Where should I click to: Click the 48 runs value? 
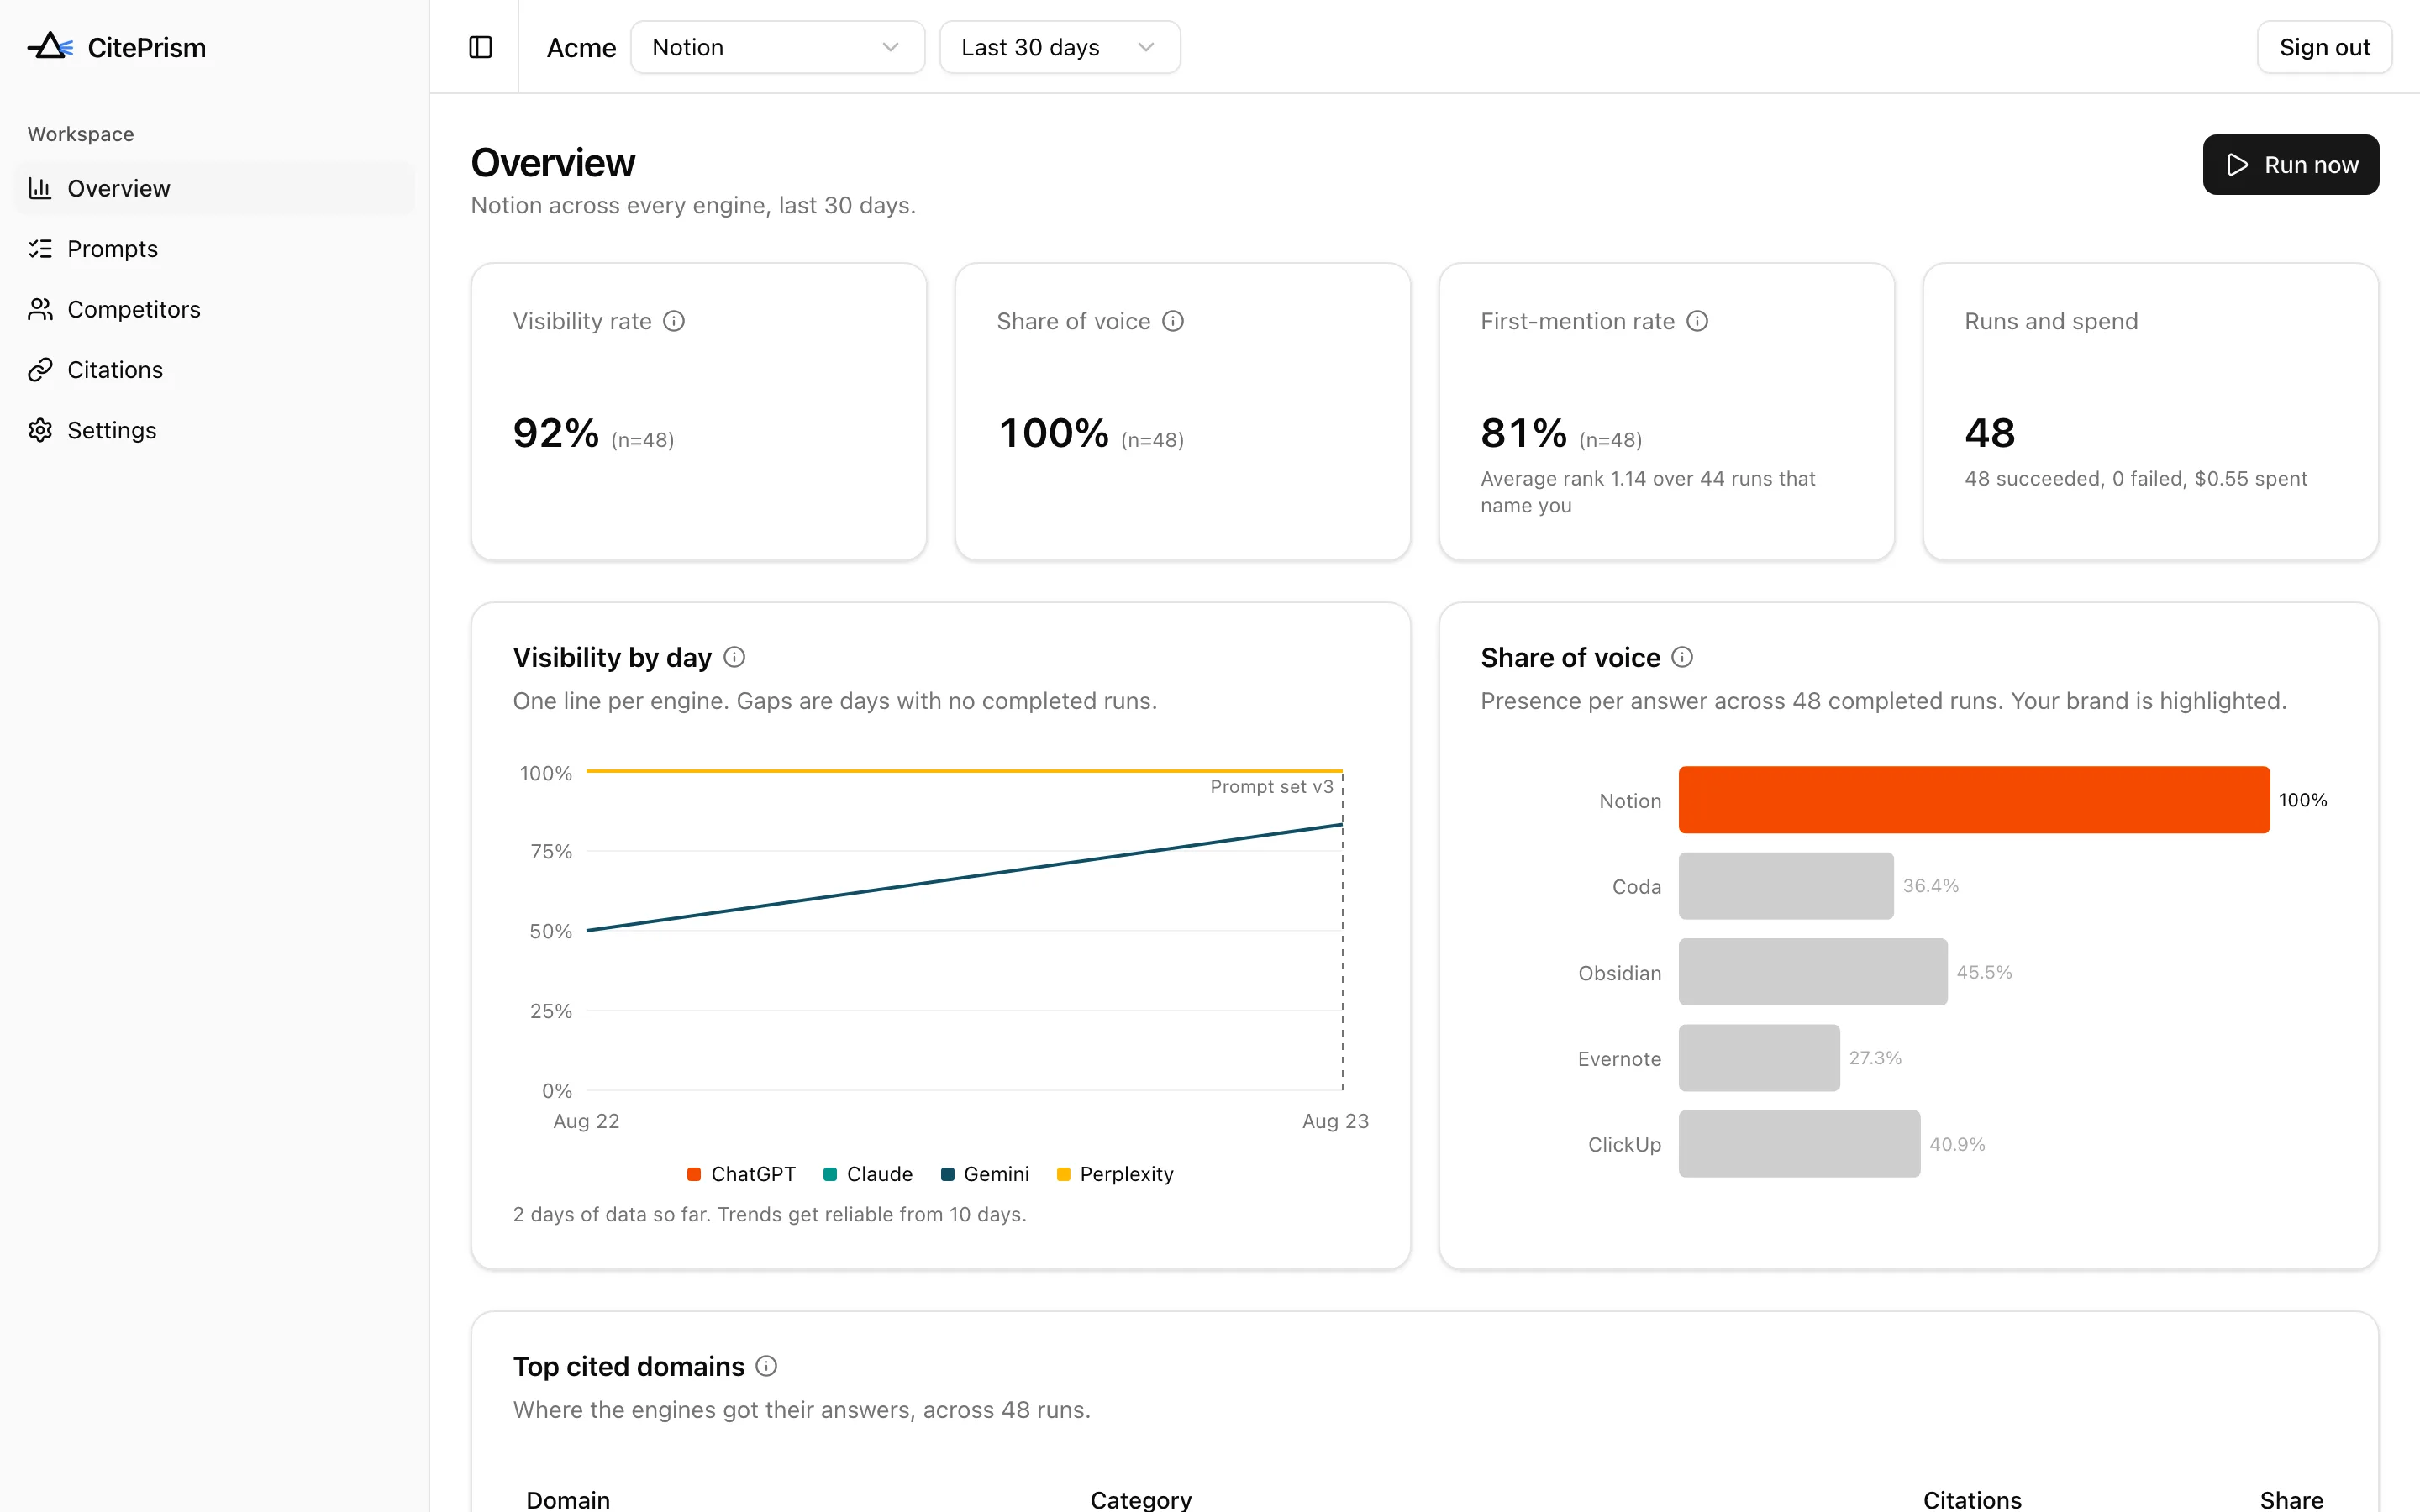1990,433
